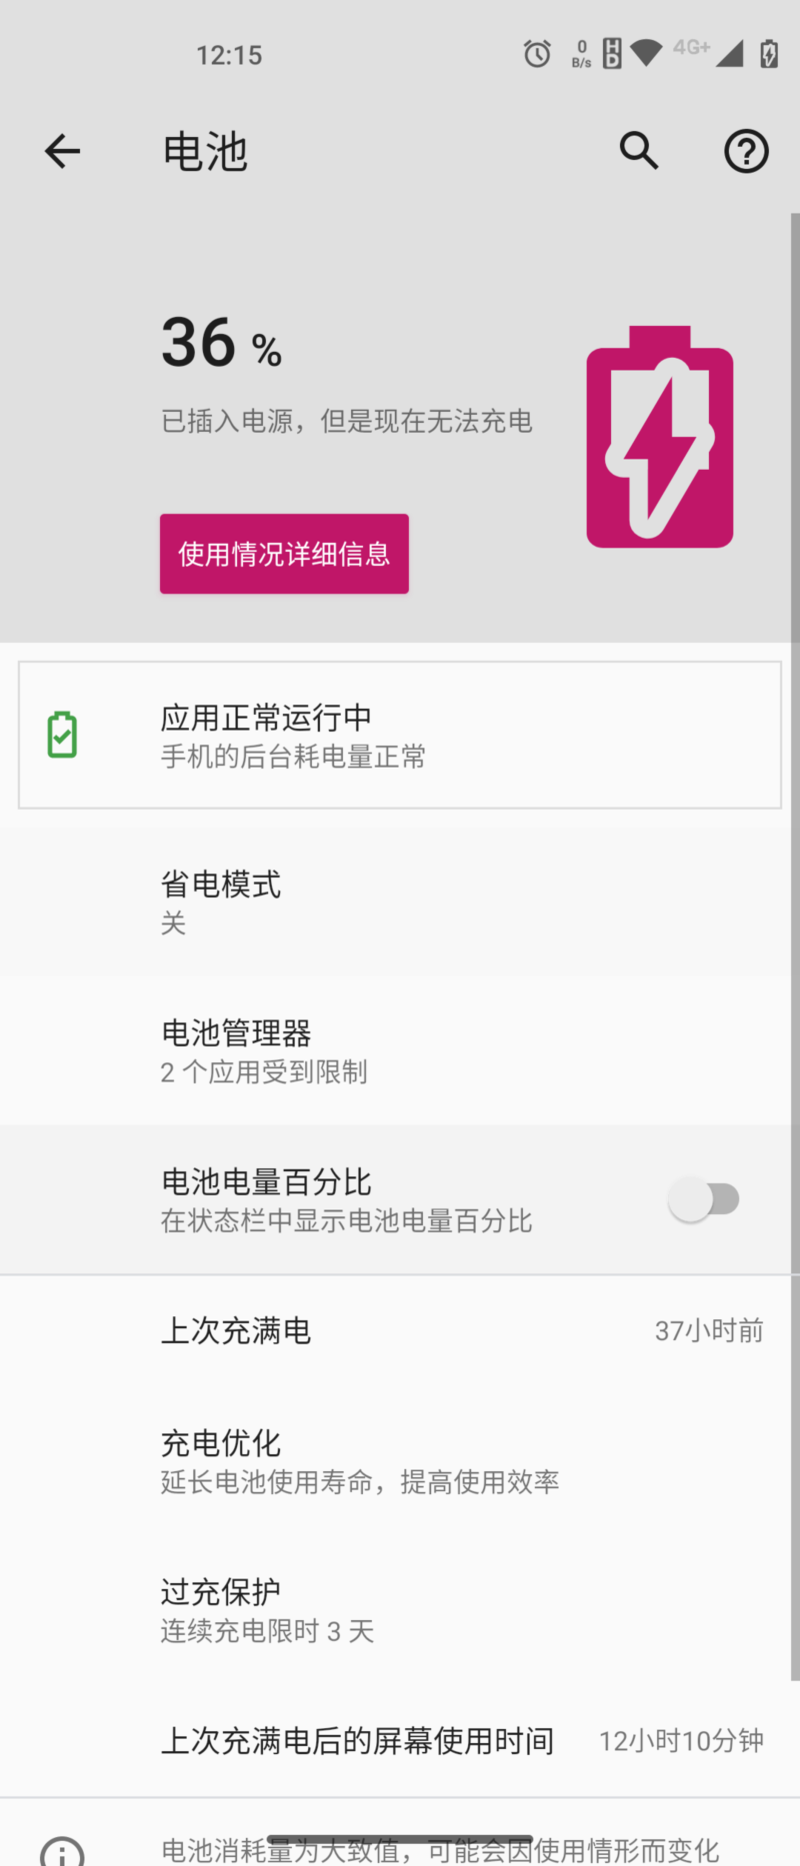Tap the info icon beside battery note
This screenshot has height=1866, width=800.
62,1852
